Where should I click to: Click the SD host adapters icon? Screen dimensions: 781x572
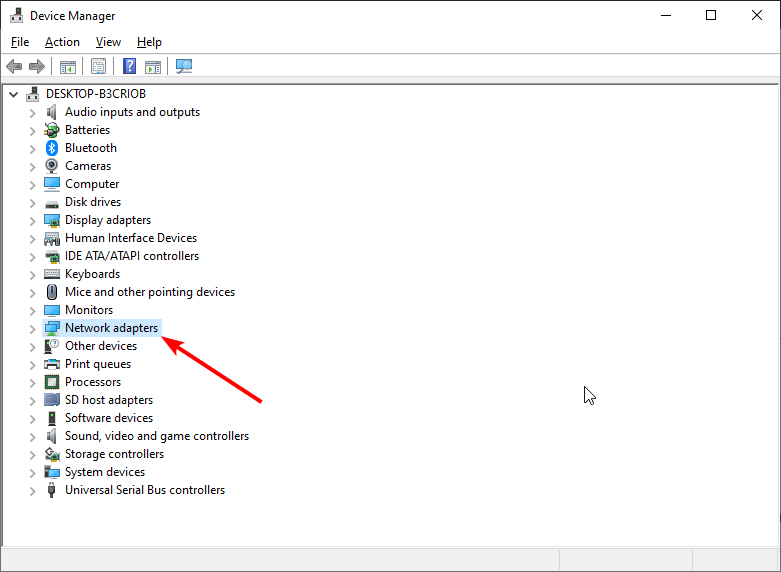point(52,400)
